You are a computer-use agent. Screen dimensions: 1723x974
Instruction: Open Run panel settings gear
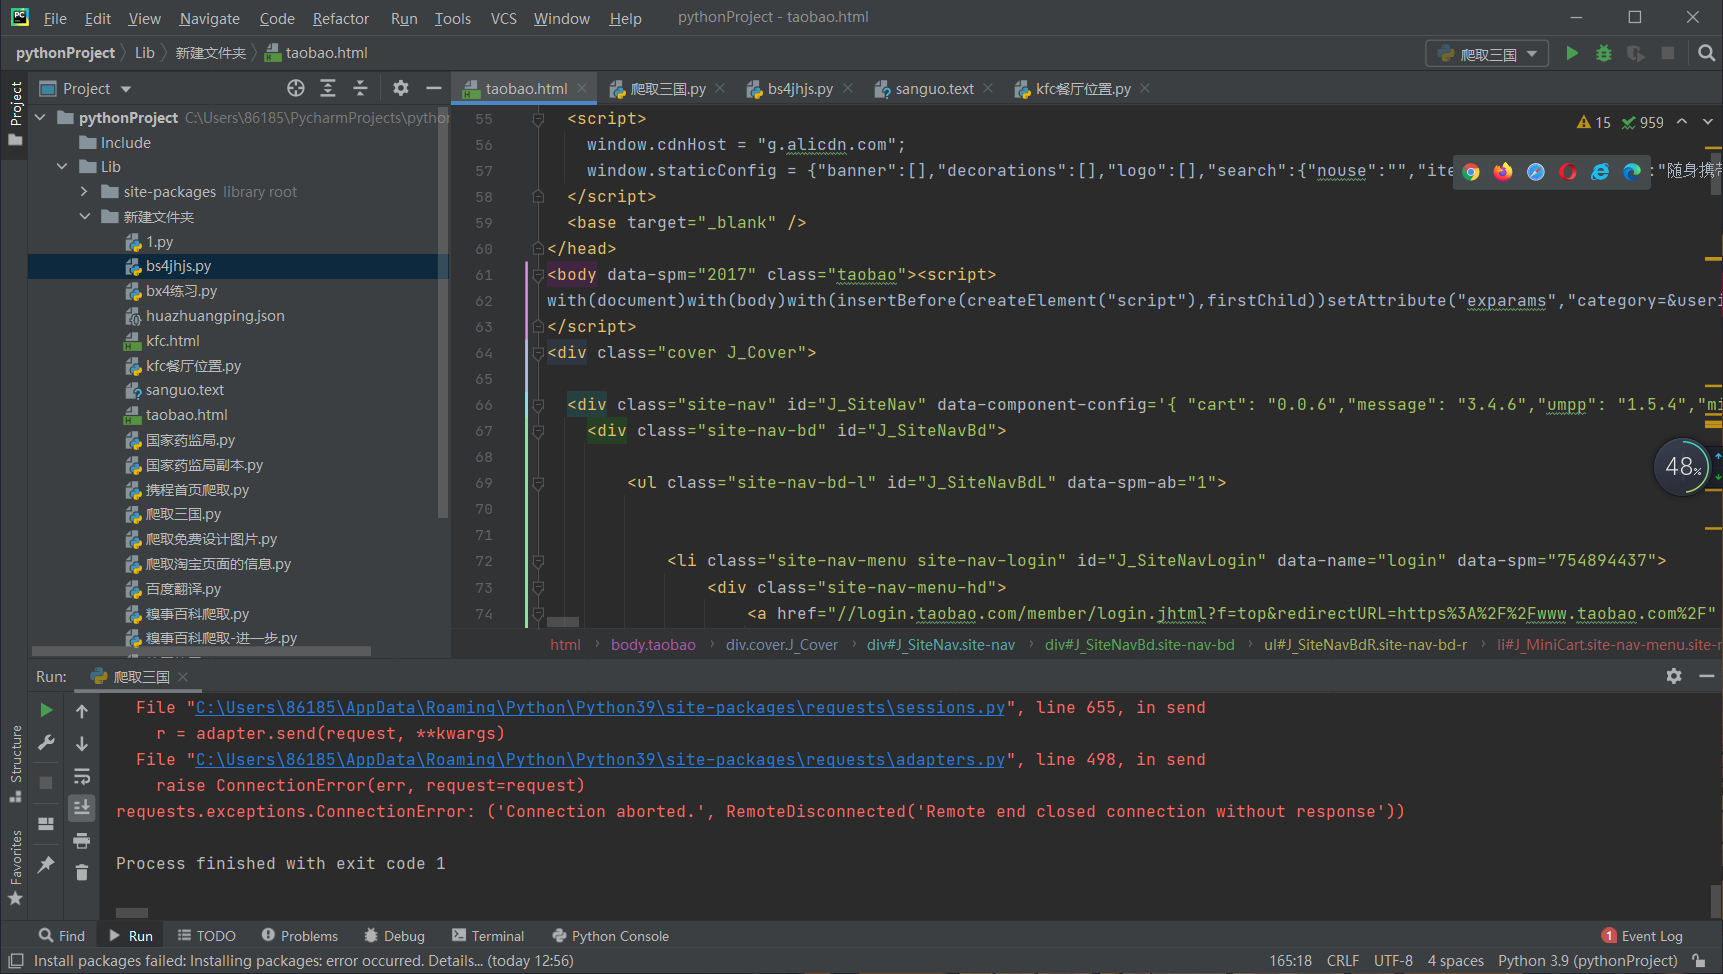(x=1674, y=676)
